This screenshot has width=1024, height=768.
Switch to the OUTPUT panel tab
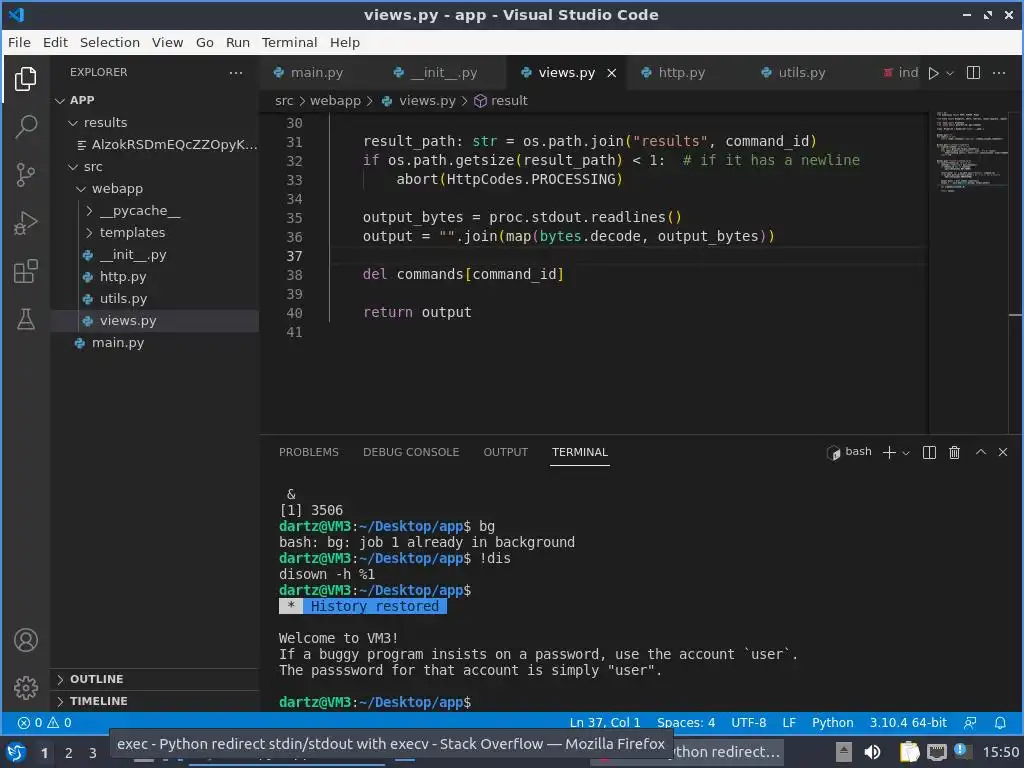click(x=505, y=452)
